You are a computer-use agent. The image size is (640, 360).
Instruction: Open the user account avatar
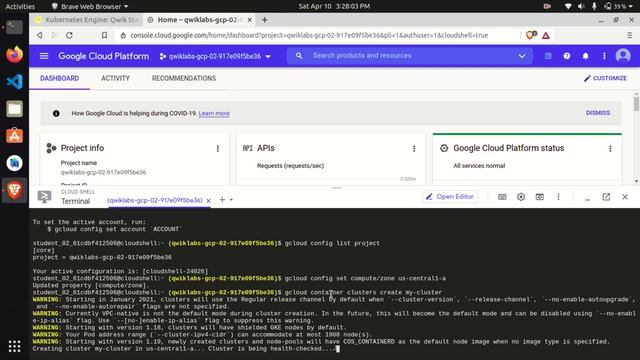pos(623,56)
